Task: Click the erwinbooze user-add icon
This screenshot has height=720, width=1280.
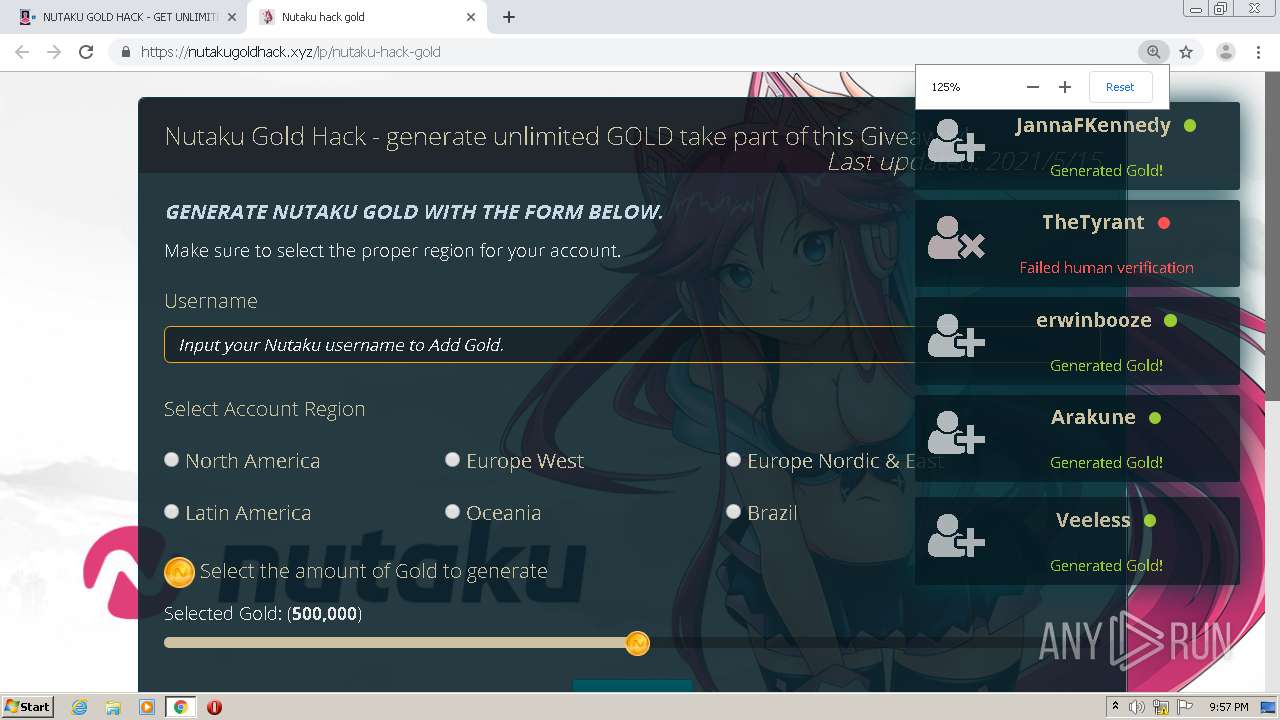Action: [x=956, y=336]
